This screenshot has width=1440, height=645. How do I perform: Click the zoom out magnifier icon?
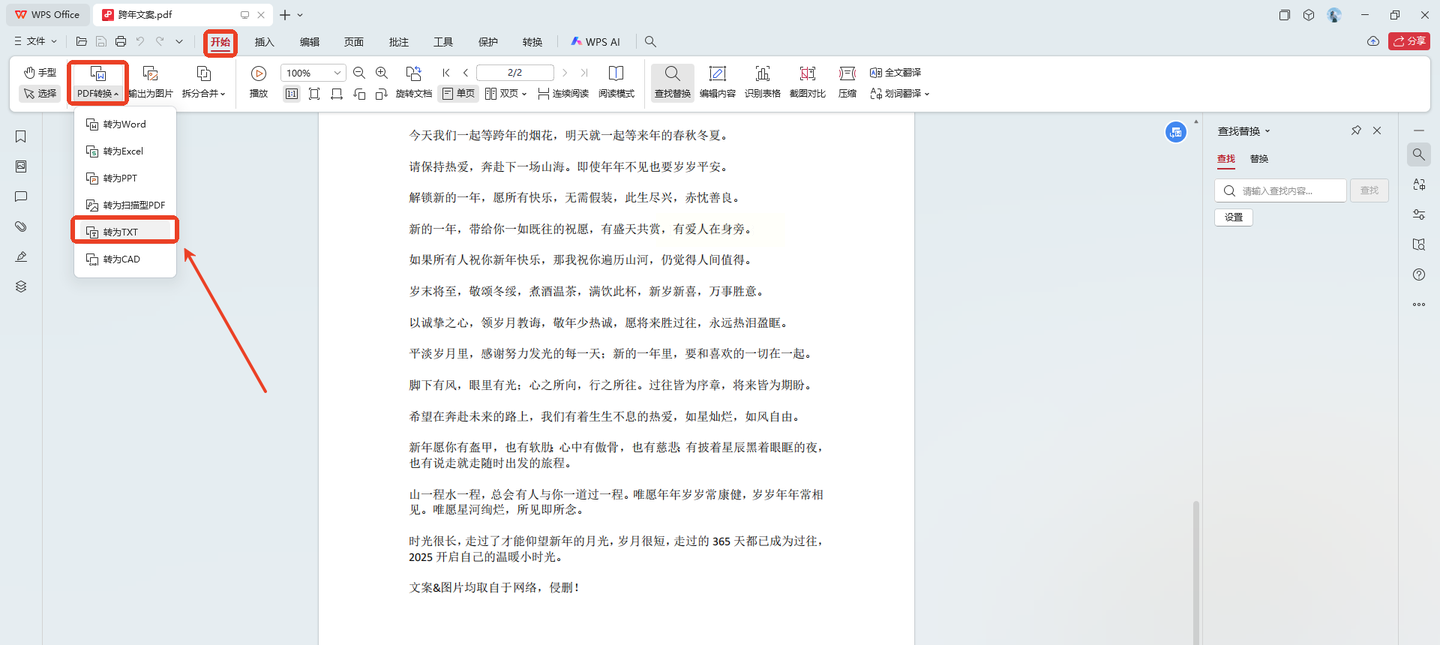coord(359,73)
